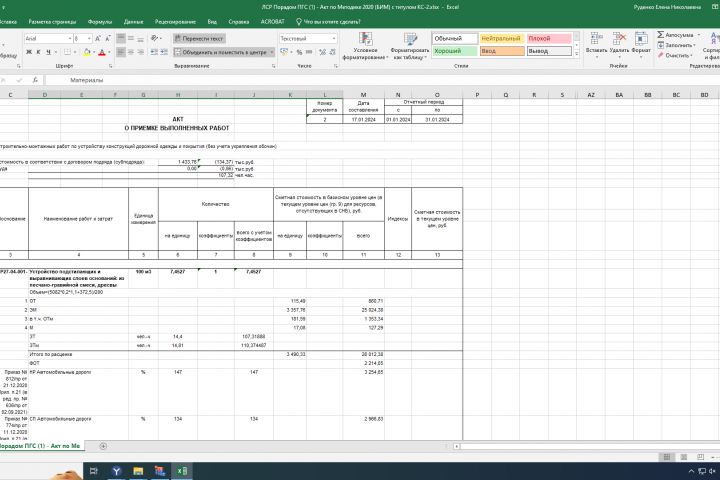Align text to middle of cell
720x480 pixels.
coord(131,39)
